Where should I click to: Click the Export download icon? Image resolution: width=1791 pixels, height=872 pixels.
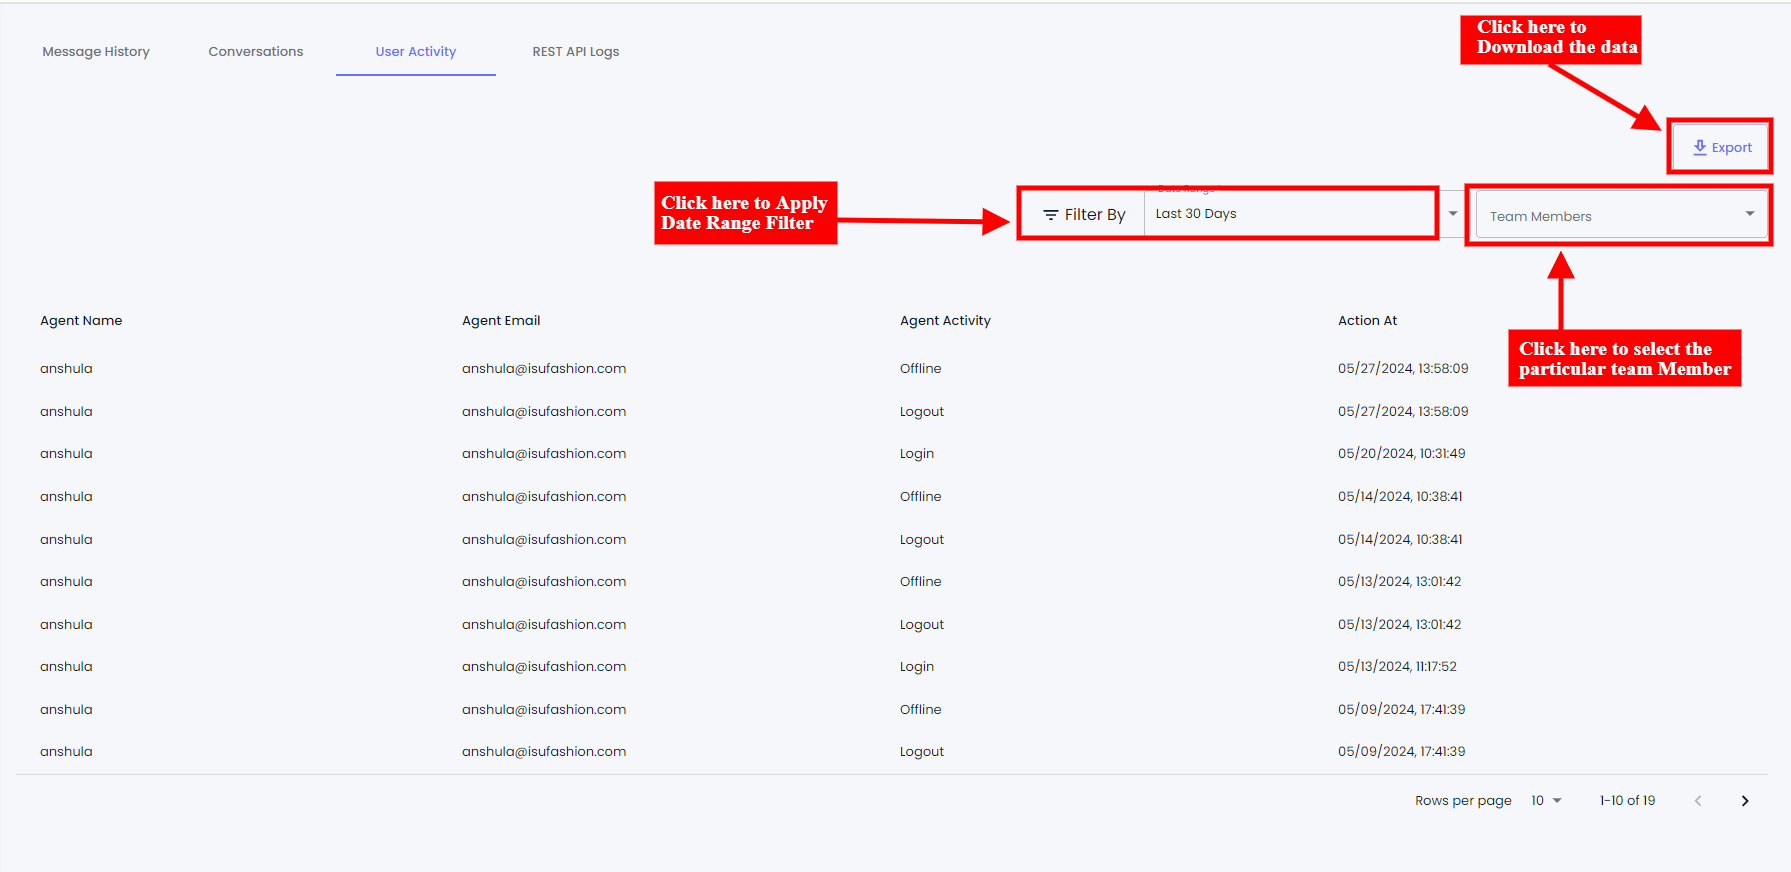click(1699, 148)
